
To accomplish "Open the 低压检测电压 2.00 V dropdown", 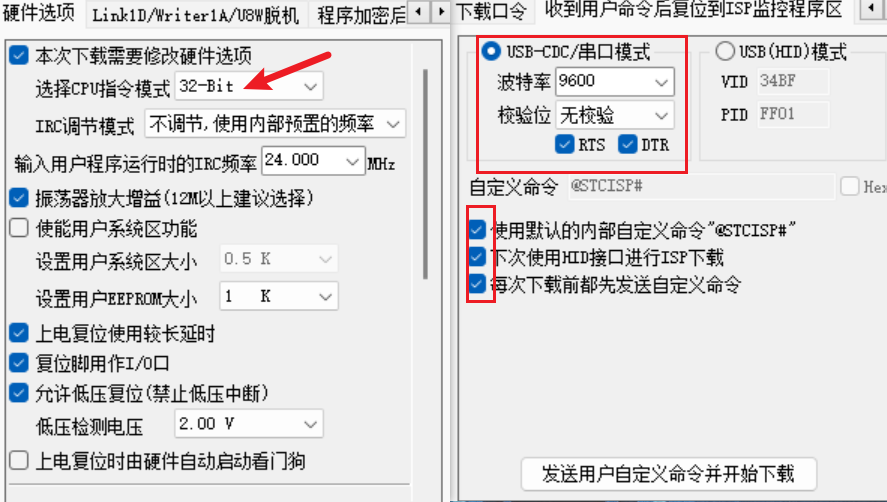I will pyautogui.click(x=249, y=424).
